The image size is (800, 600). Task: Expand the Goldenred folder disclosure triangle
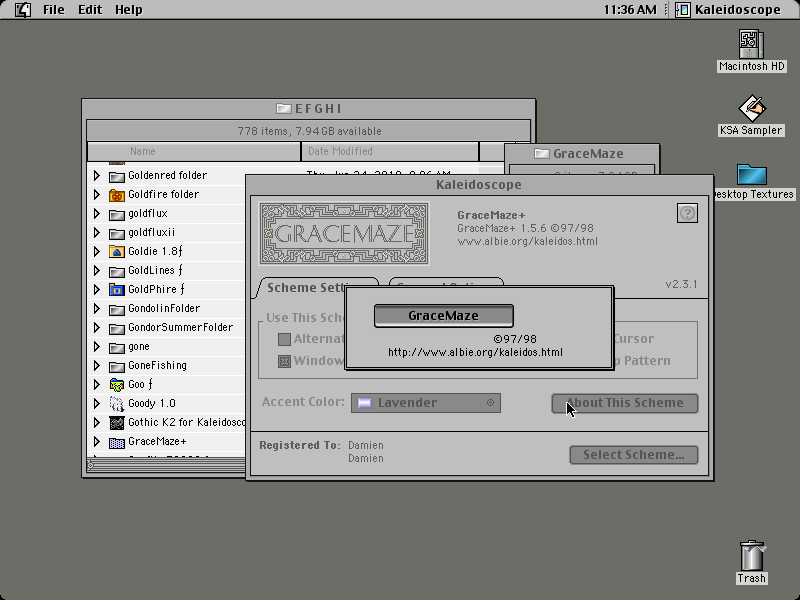[96, 176]
